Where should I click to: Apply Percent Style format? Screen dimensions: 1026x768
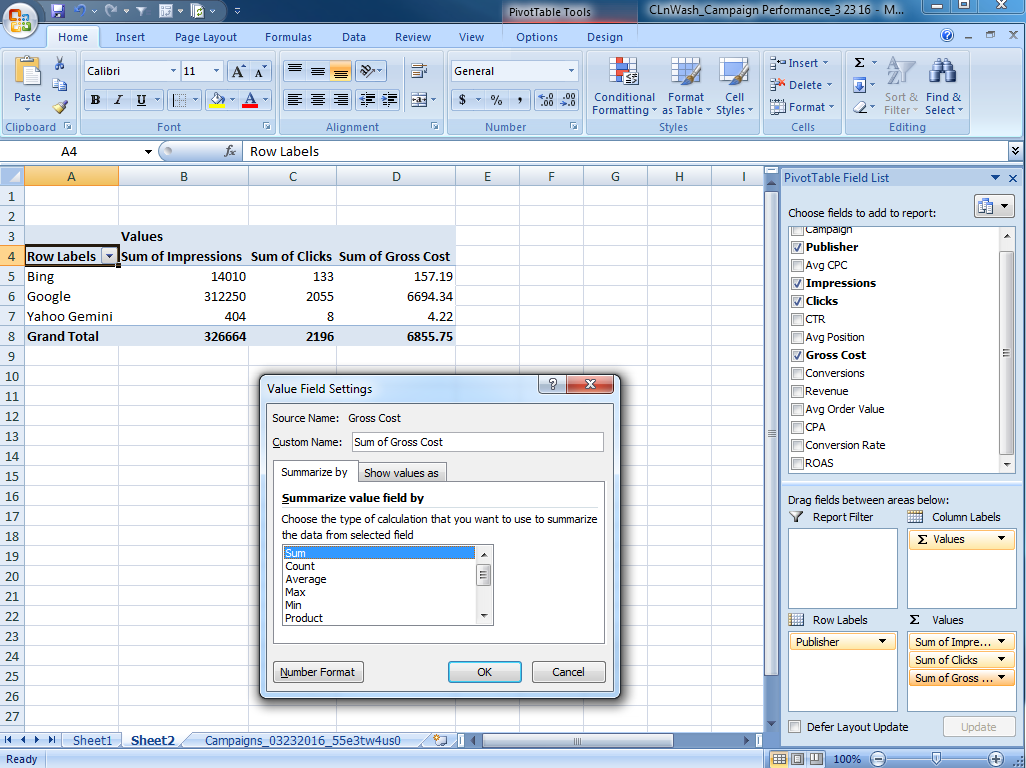click(497, 100)
